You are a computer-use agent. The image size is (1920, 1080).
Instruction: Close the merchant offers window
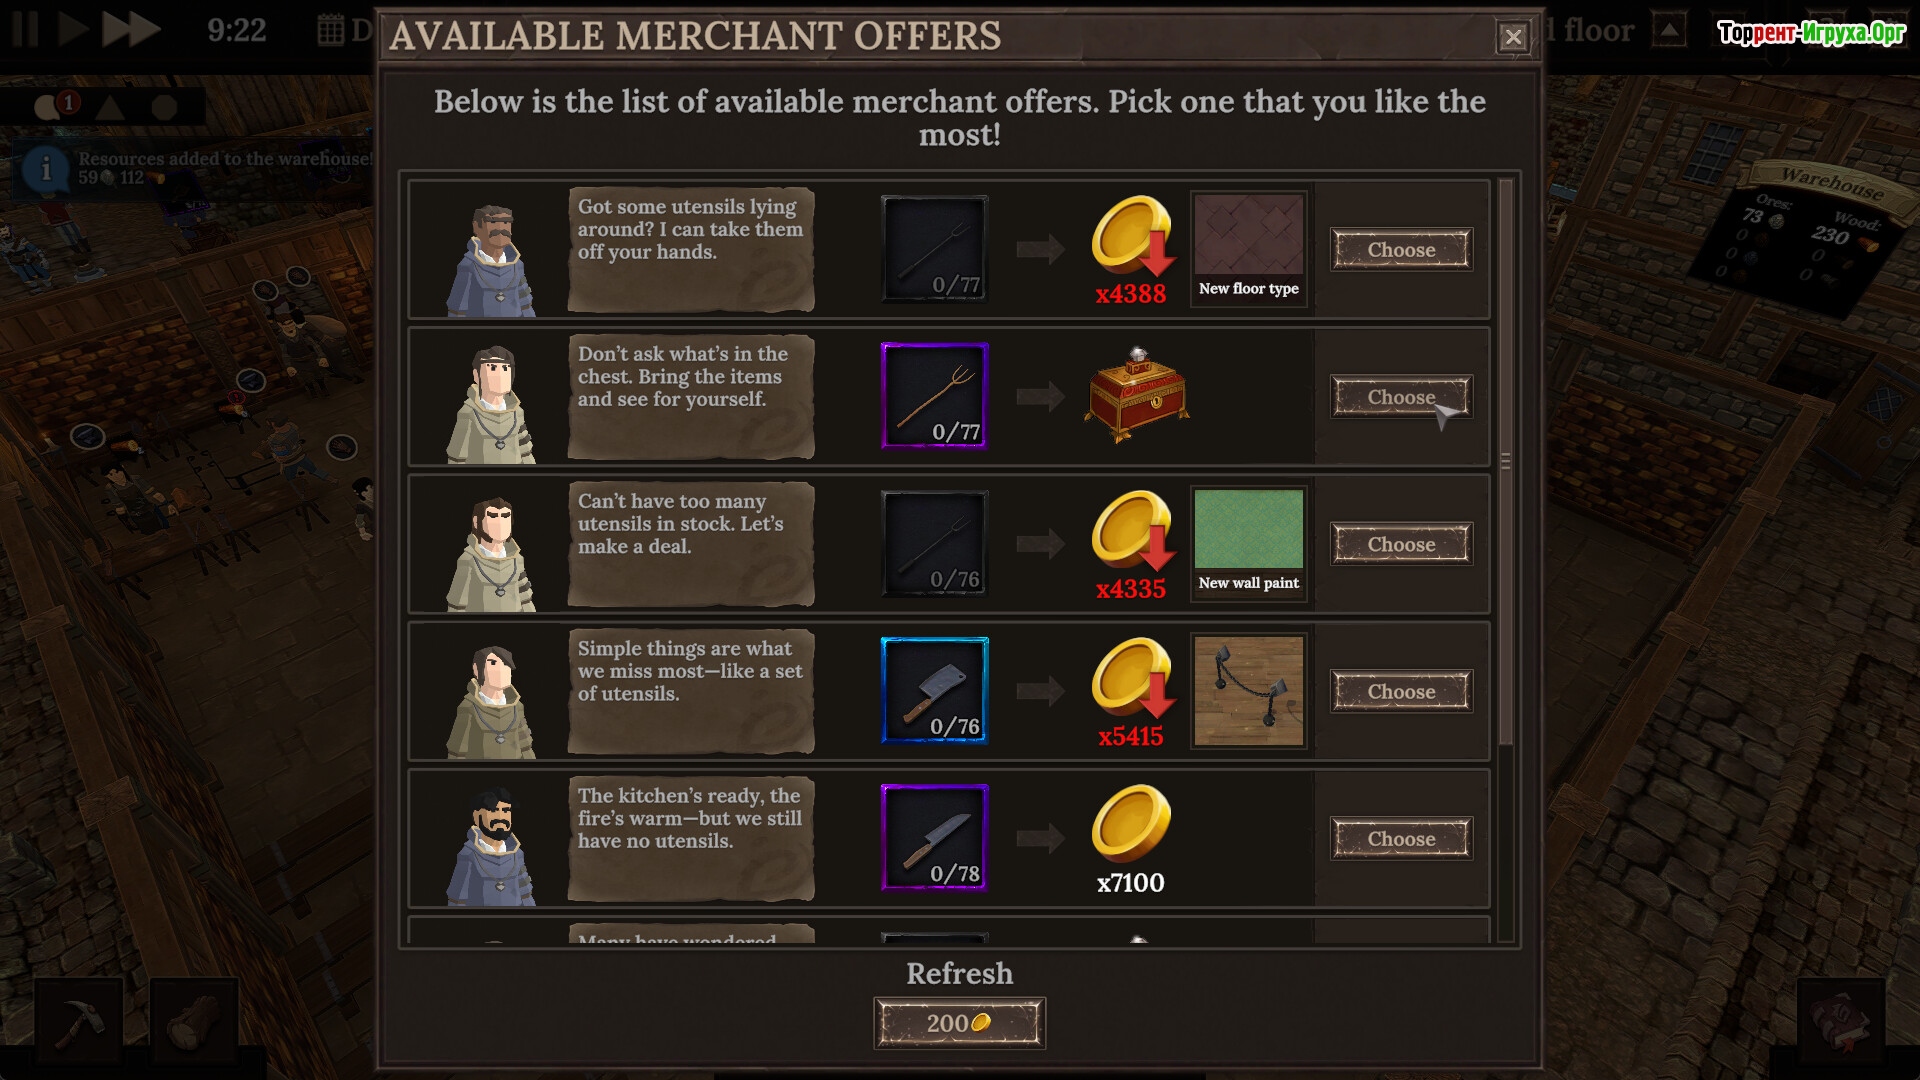[1513, 38]
